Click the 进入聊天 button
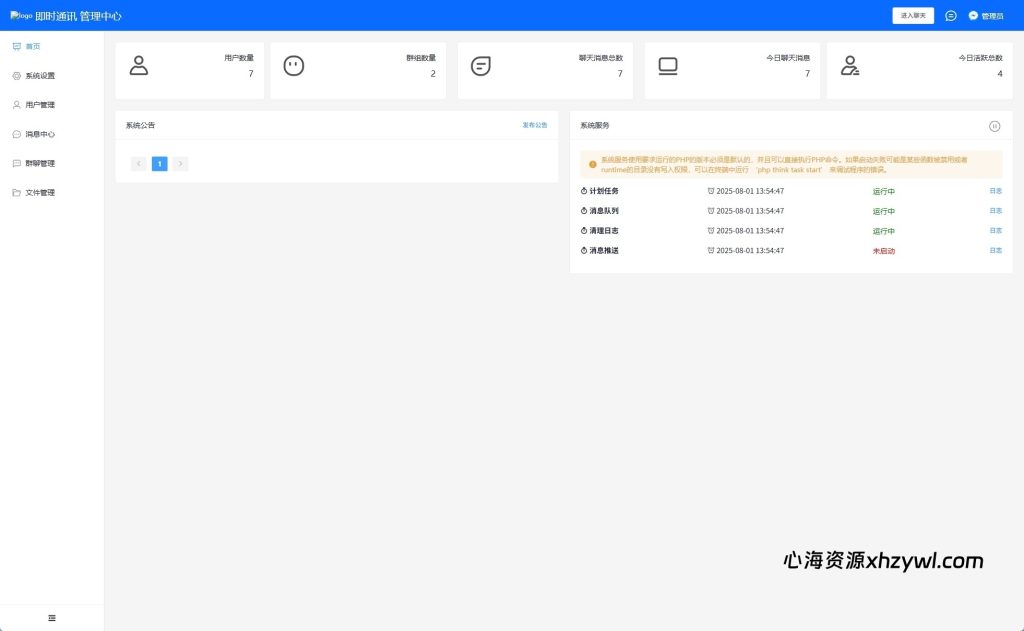Viewport: 1024px width, 631px height. [x=913, y=16]
